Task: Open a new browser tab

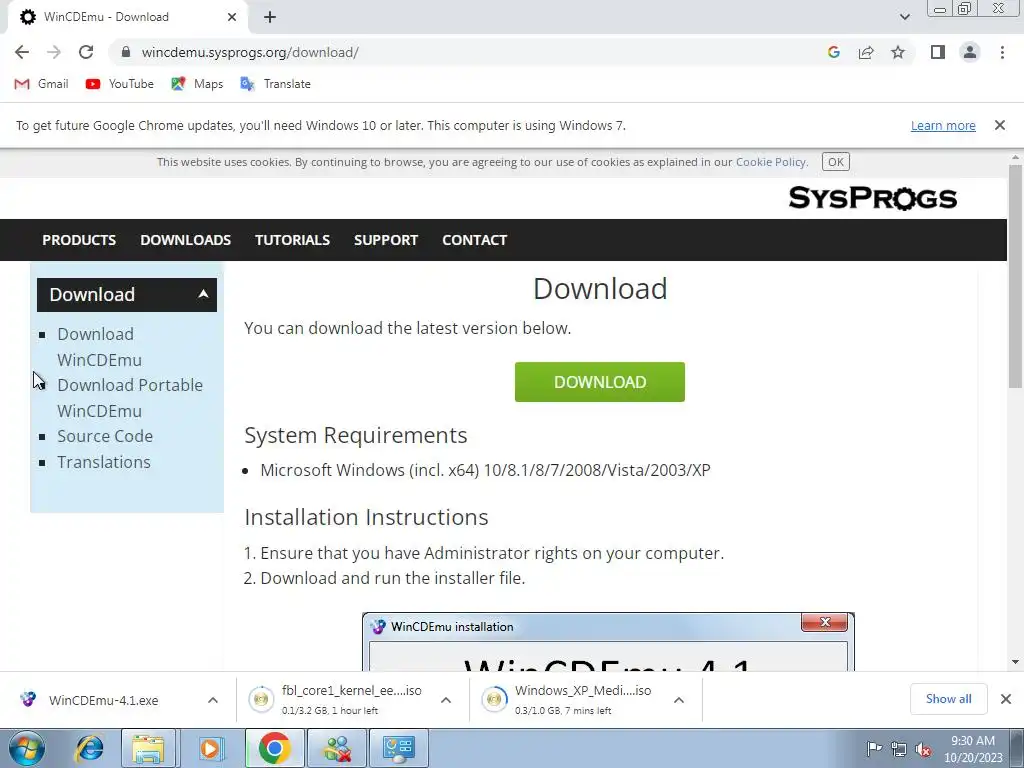Action: point(270,17)
